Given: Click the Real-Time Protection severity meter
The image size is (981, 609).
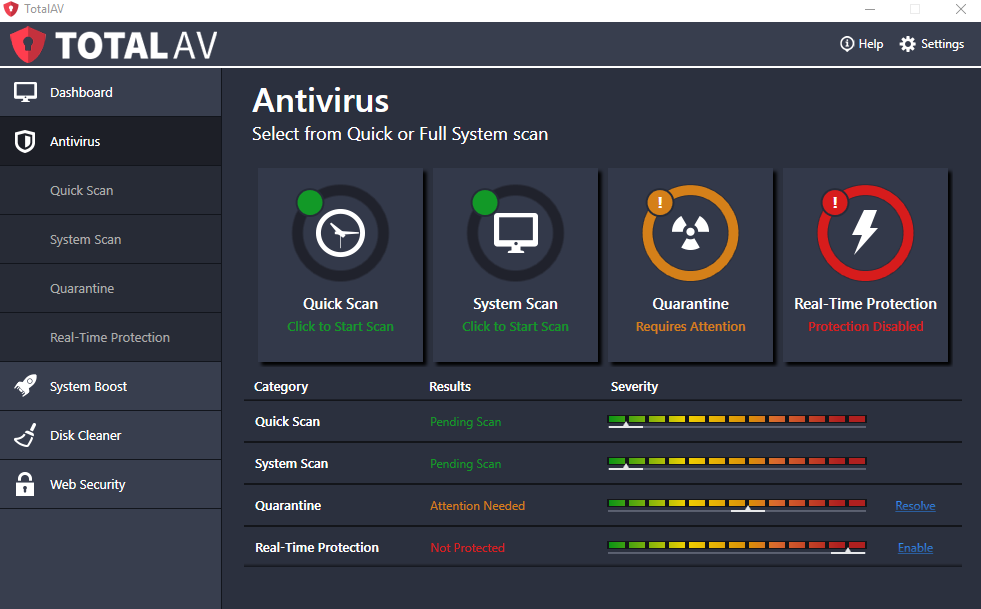Looking at the screenshot, I should point(737,547).
